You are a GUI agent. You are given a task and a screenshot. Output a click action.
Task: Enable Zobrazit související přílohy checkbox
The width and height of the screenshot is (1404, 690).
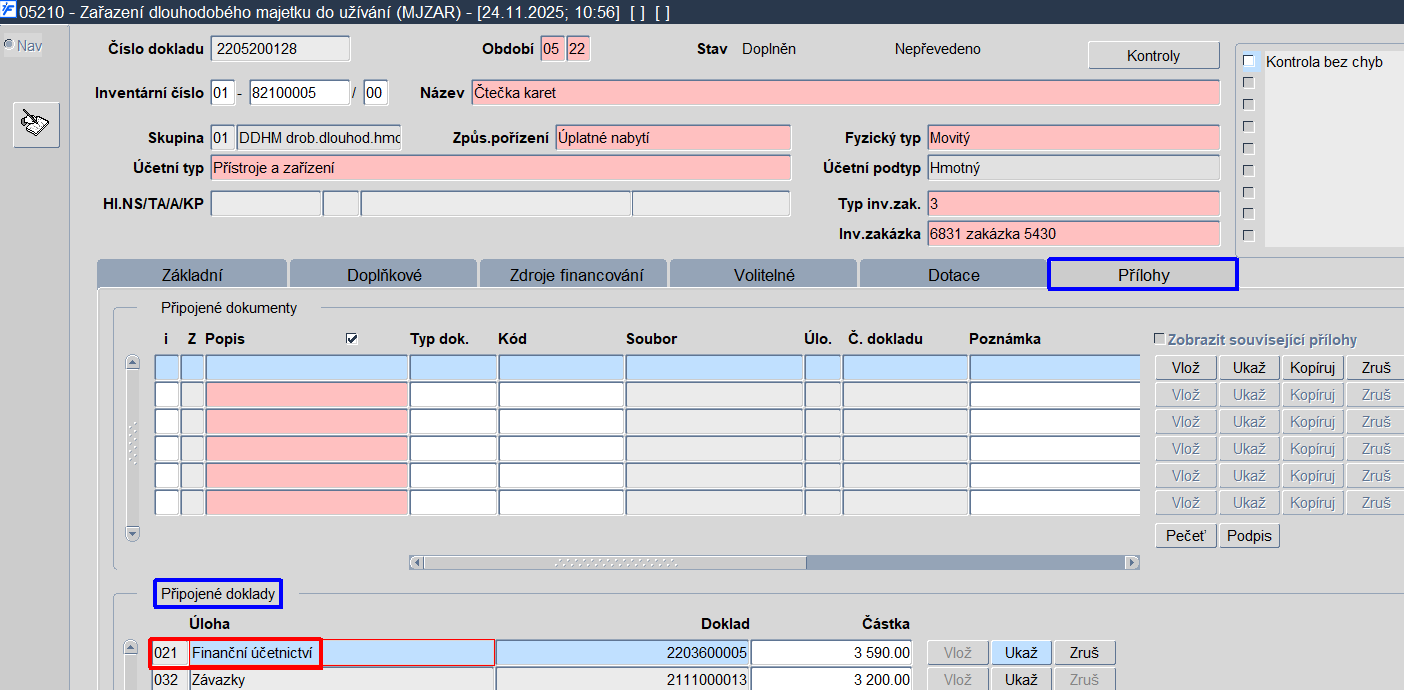pos(1160,339)
